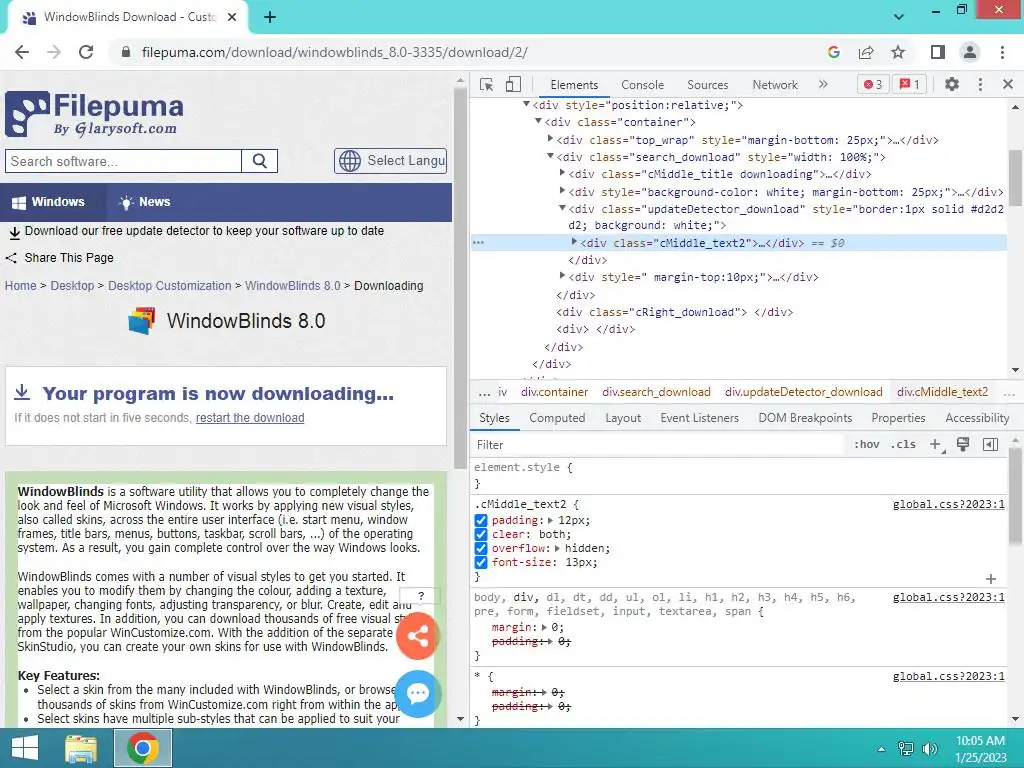Open the Chrome profile avatar

[970, 52]
